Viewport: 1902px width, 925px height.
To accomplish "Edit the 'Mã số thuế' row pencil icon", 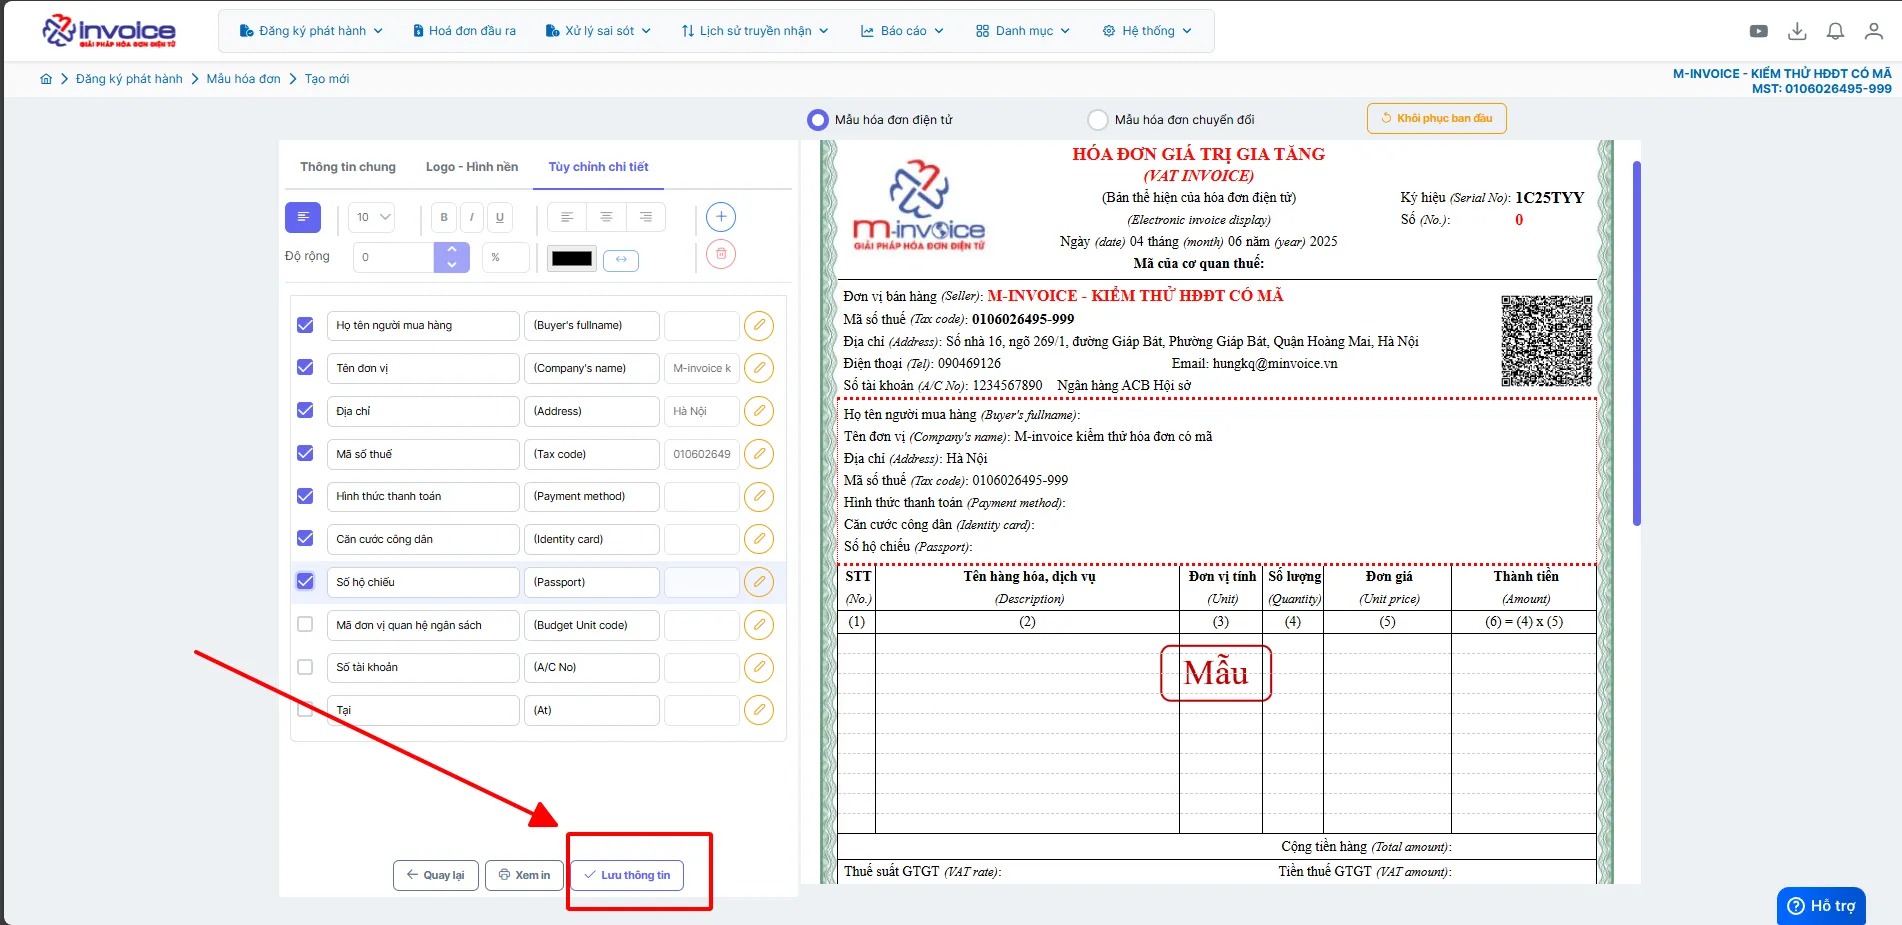I will click(x=759, y=454).
